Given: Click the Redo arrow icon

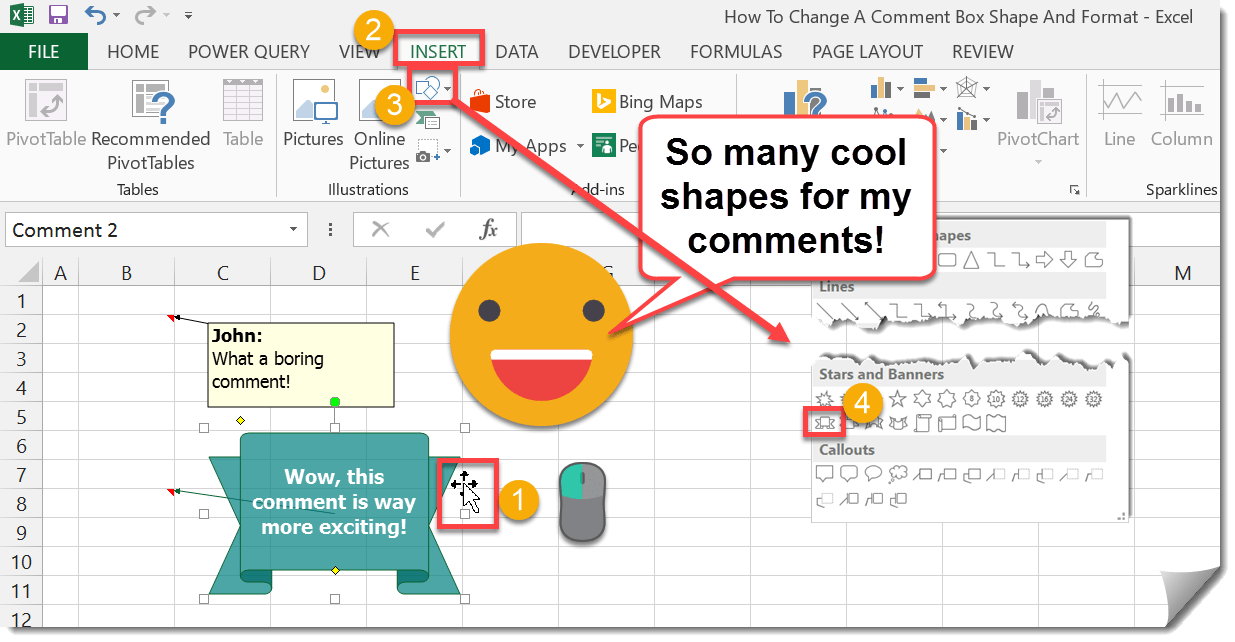Looking at the screenshot, I should click(x=145, y=15).
